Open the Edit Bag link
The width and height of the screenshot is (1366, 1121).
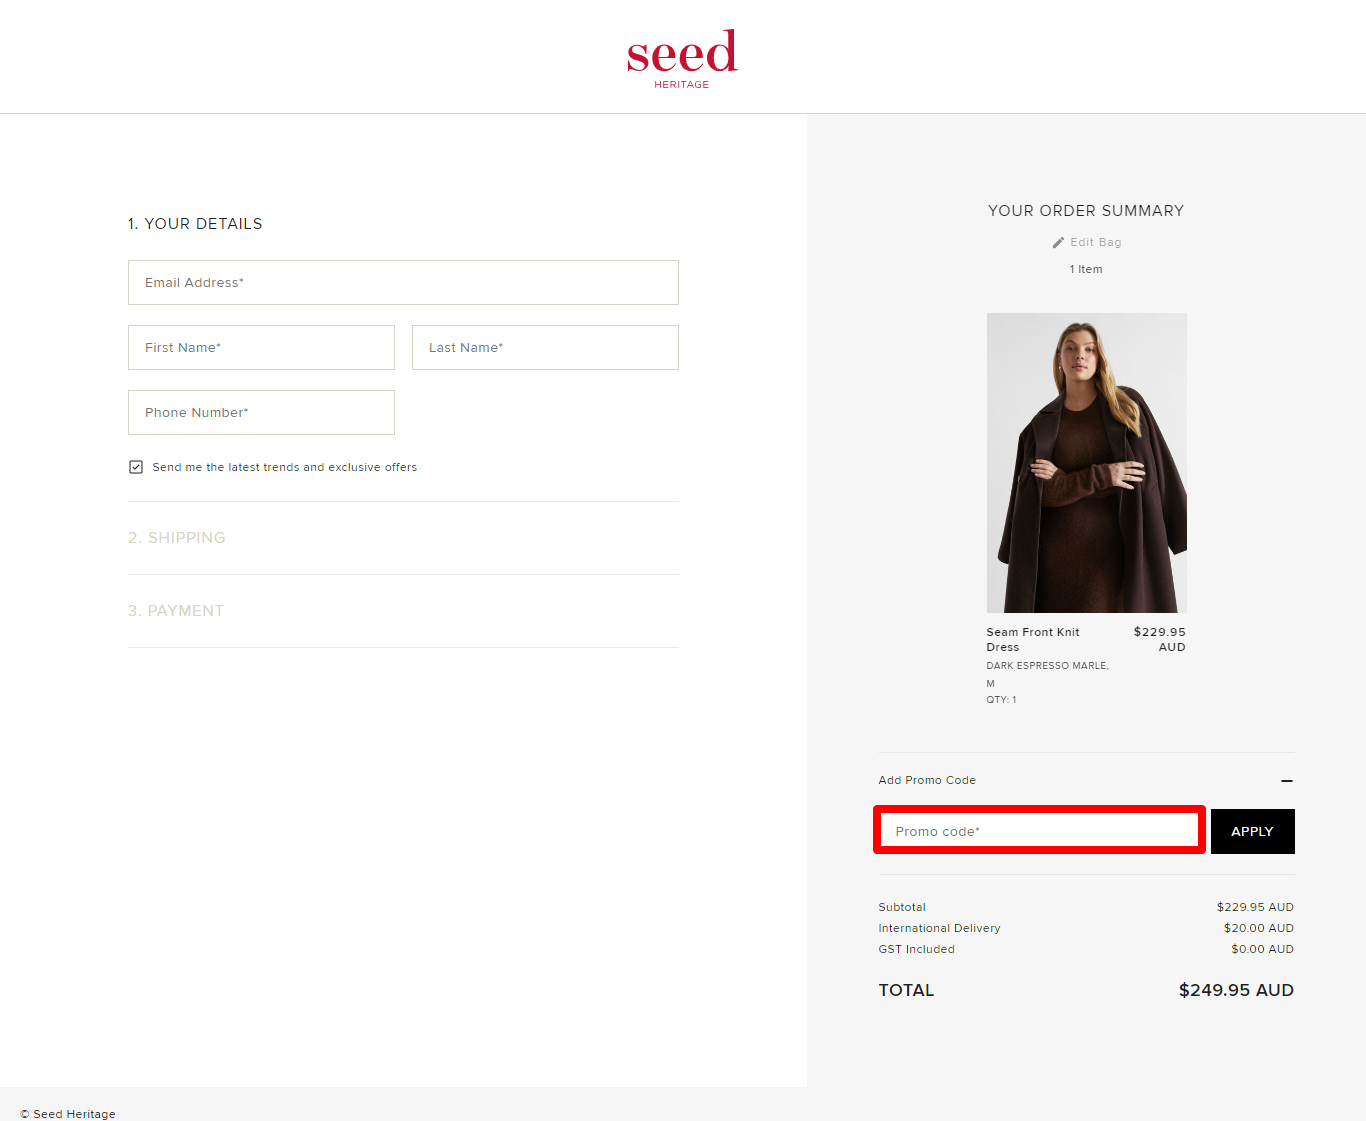(1095, 242)
